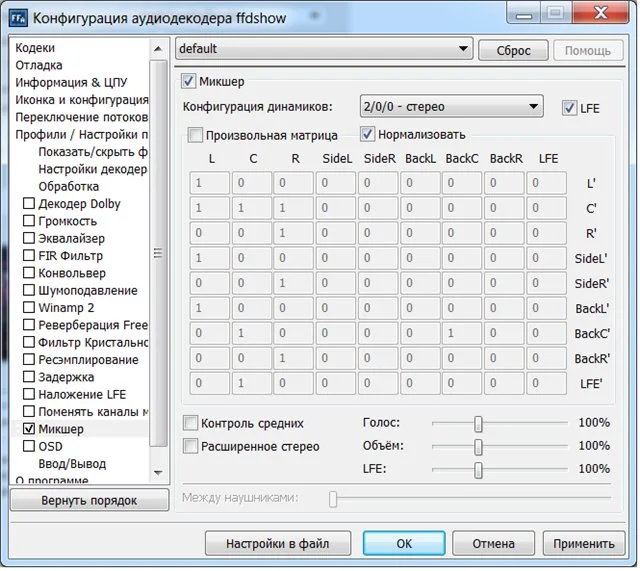Enable Произвольная матрица checkbox
This screenshot has height=571, width=640.
(195, 135)
